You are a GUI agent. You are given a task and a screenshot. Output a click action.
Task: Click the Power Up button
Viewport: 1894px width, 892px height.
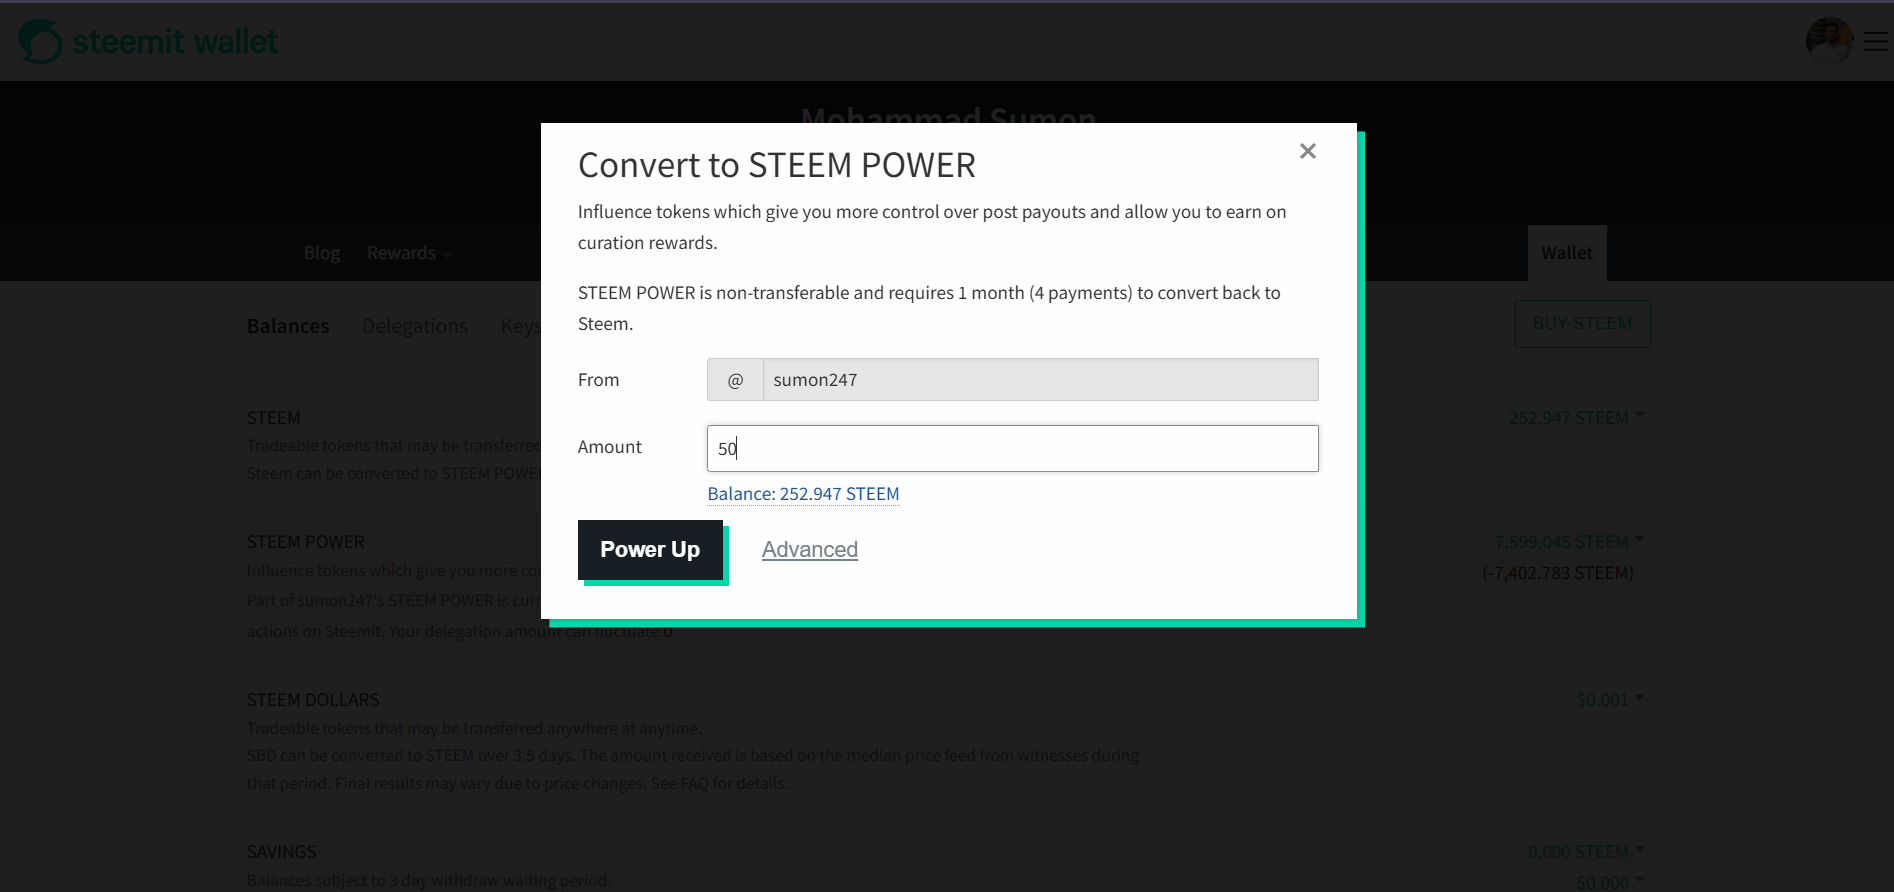650,550
